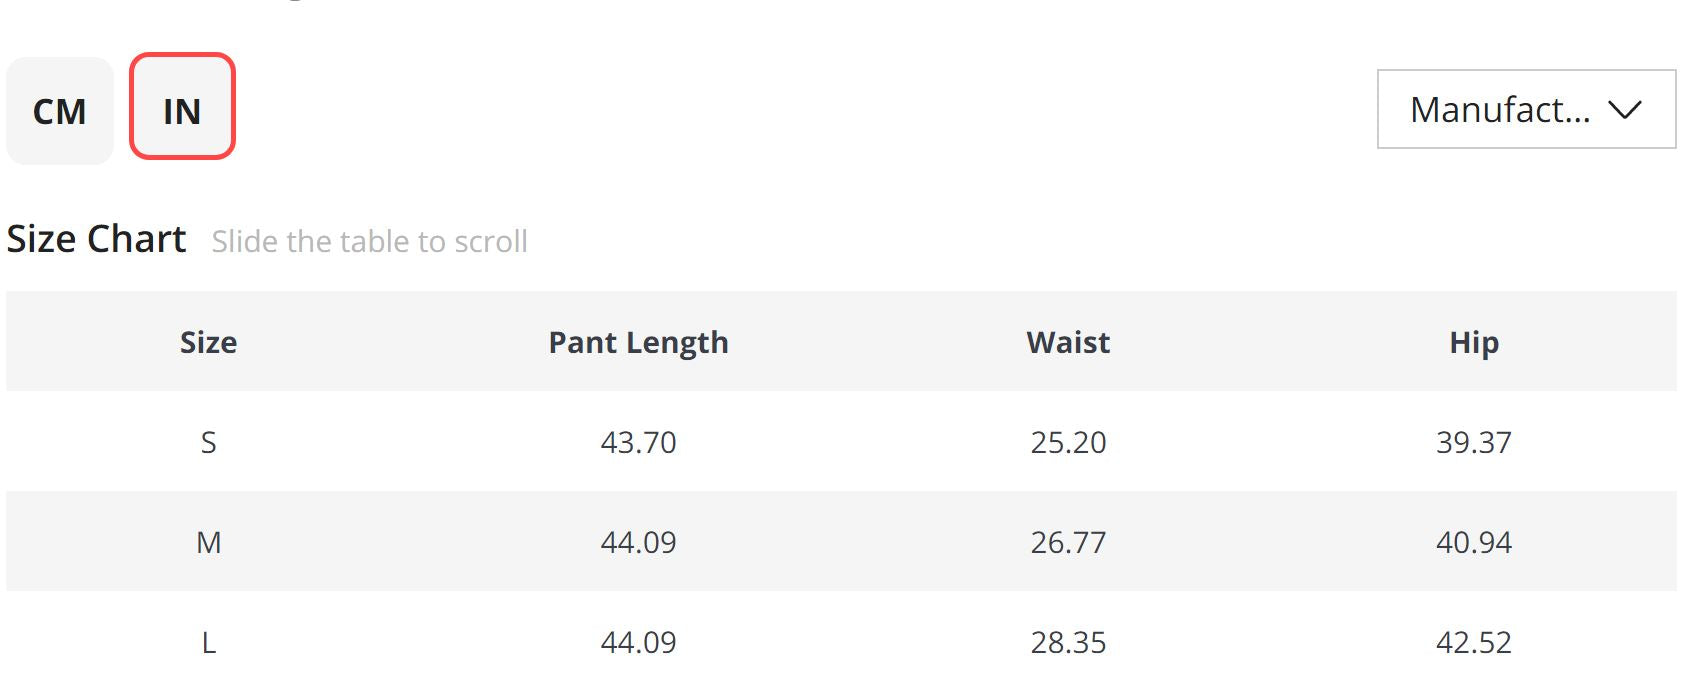Screen dimensions: 1707x695
Task: Open the Manufact... dropdown menu
Action: 1500,109
